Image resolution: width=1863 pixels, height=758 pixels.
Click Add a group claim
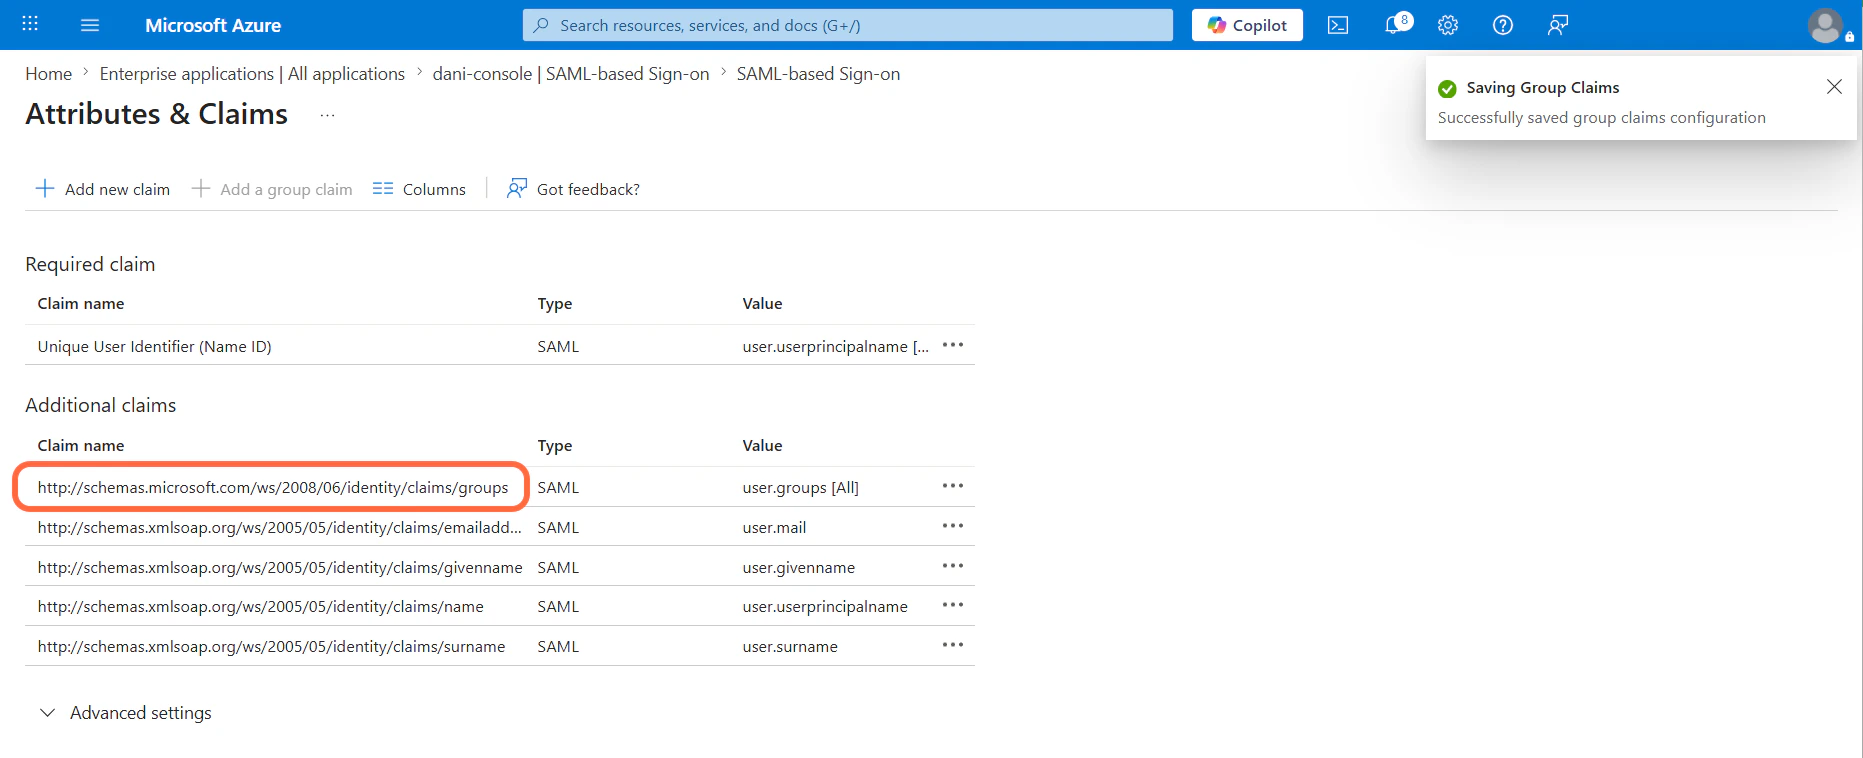point(272,189)
